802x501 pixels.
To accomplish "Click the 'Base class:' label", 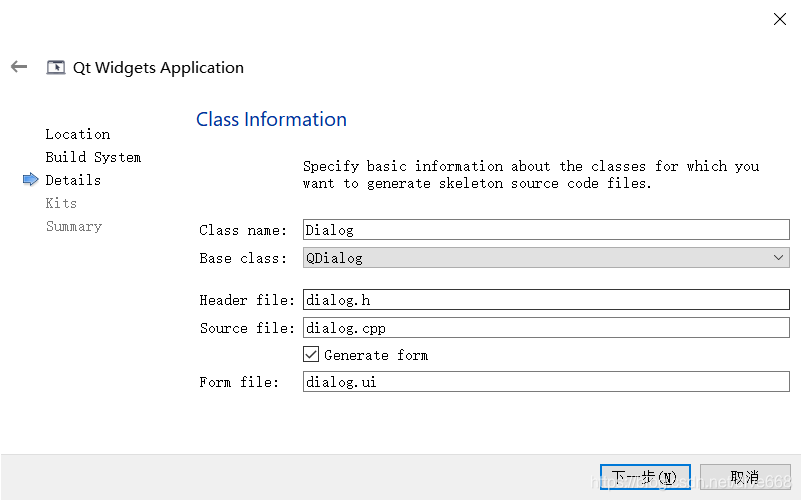I will point(243,258).
